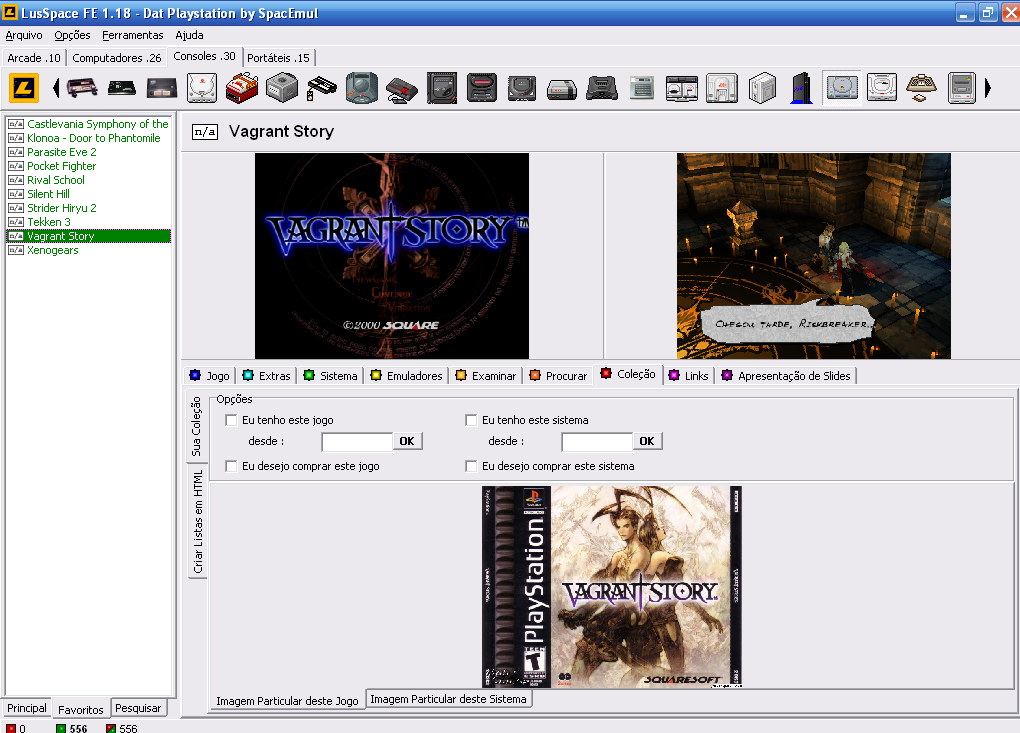
Task: Click the red-green status icon showing 556
Action: 111,728
